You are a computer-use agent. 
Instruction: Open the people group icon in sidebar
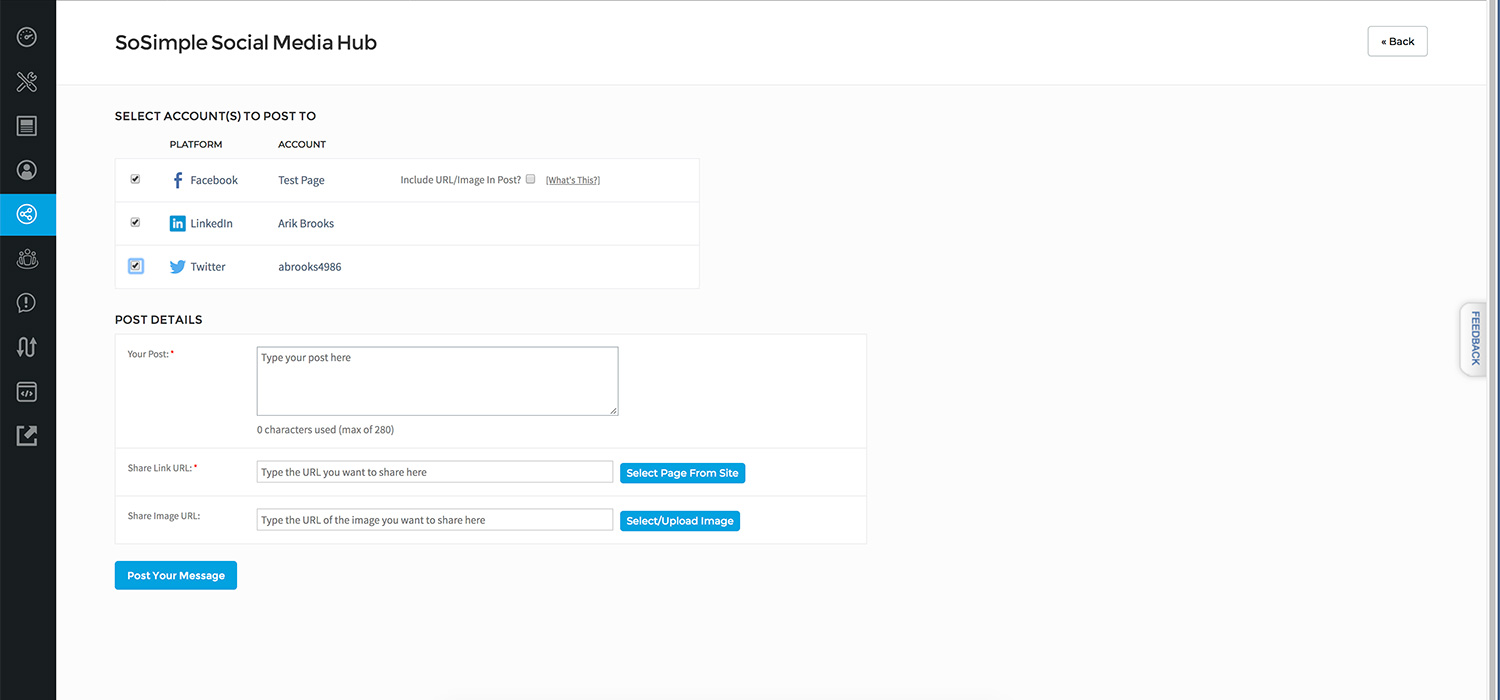pyautogui.click(x=27, y=259)
